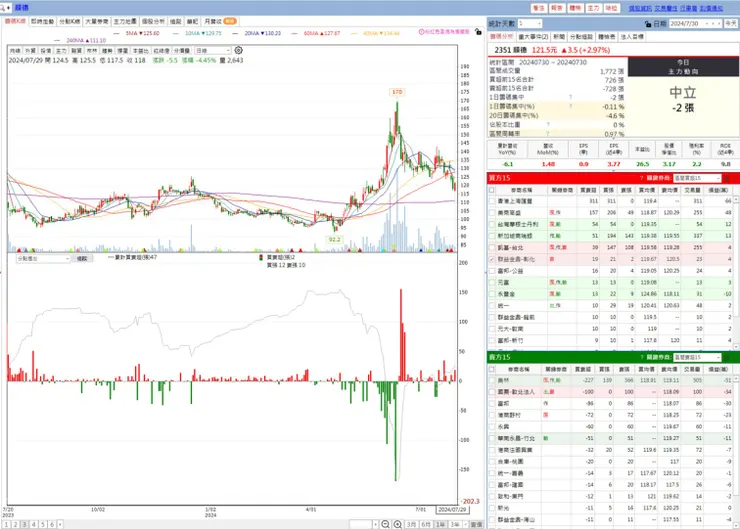The image size is (740, 529).
Task: Open the chart settings gear icon
Action: tap(239, 50)
